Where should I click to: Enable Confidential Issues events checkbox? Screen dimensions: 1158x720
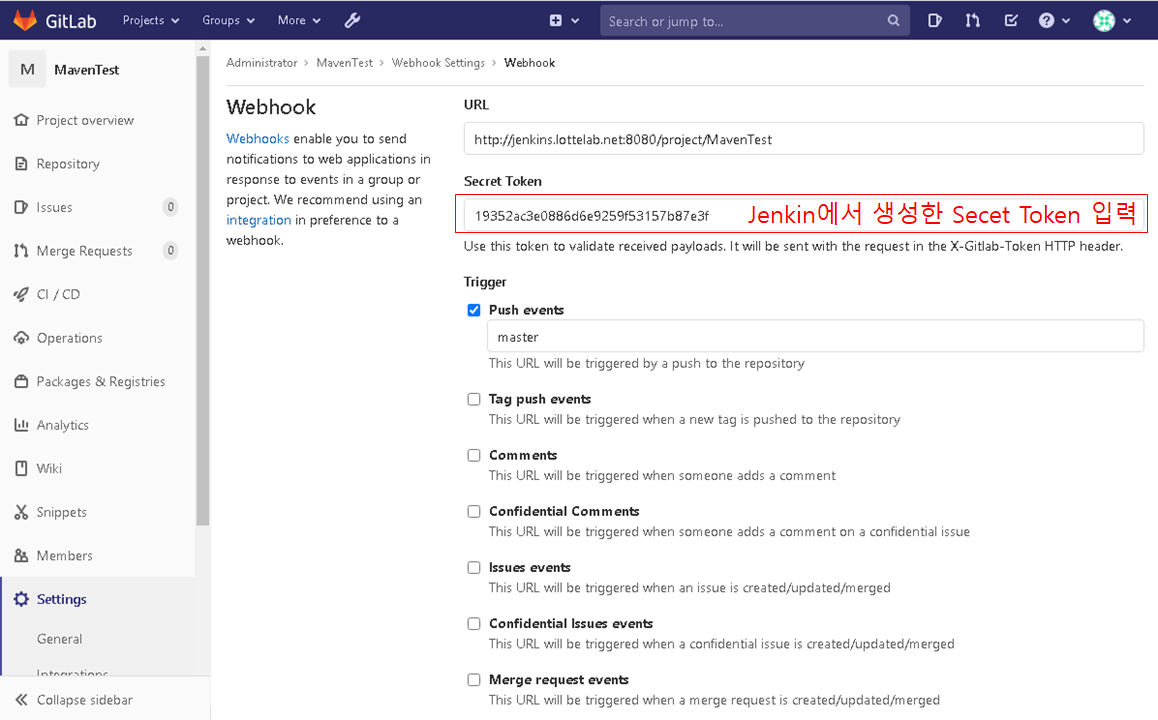point(474,624)
